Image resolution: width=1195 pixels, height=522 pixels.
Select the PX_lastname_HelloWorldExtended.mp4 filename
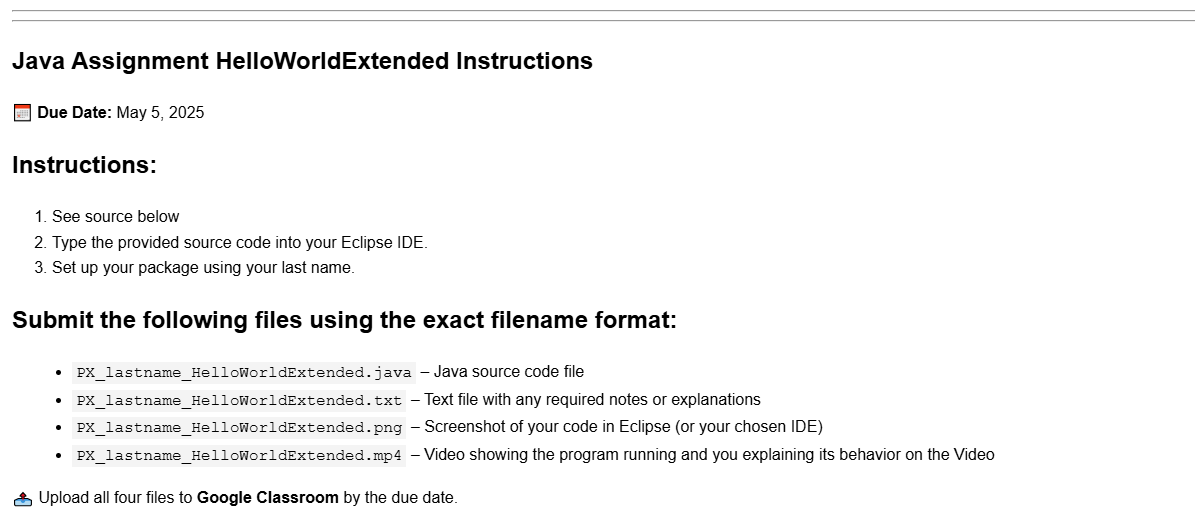239,456
